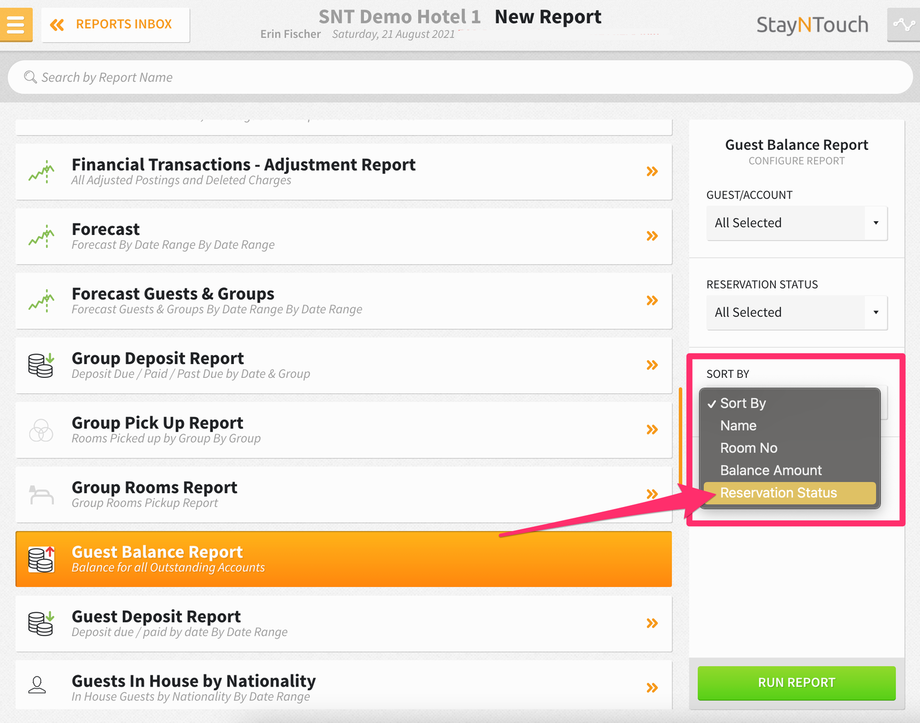Click Group Pick Up circles icon

click(x=41, y=430)
